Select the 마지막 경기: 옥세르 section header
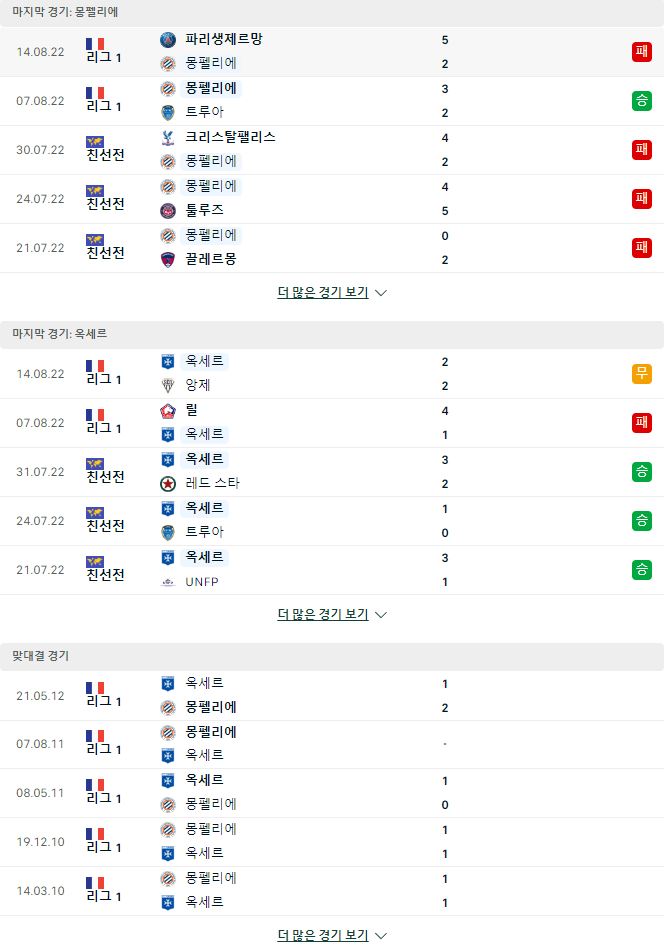 (332, 334)
